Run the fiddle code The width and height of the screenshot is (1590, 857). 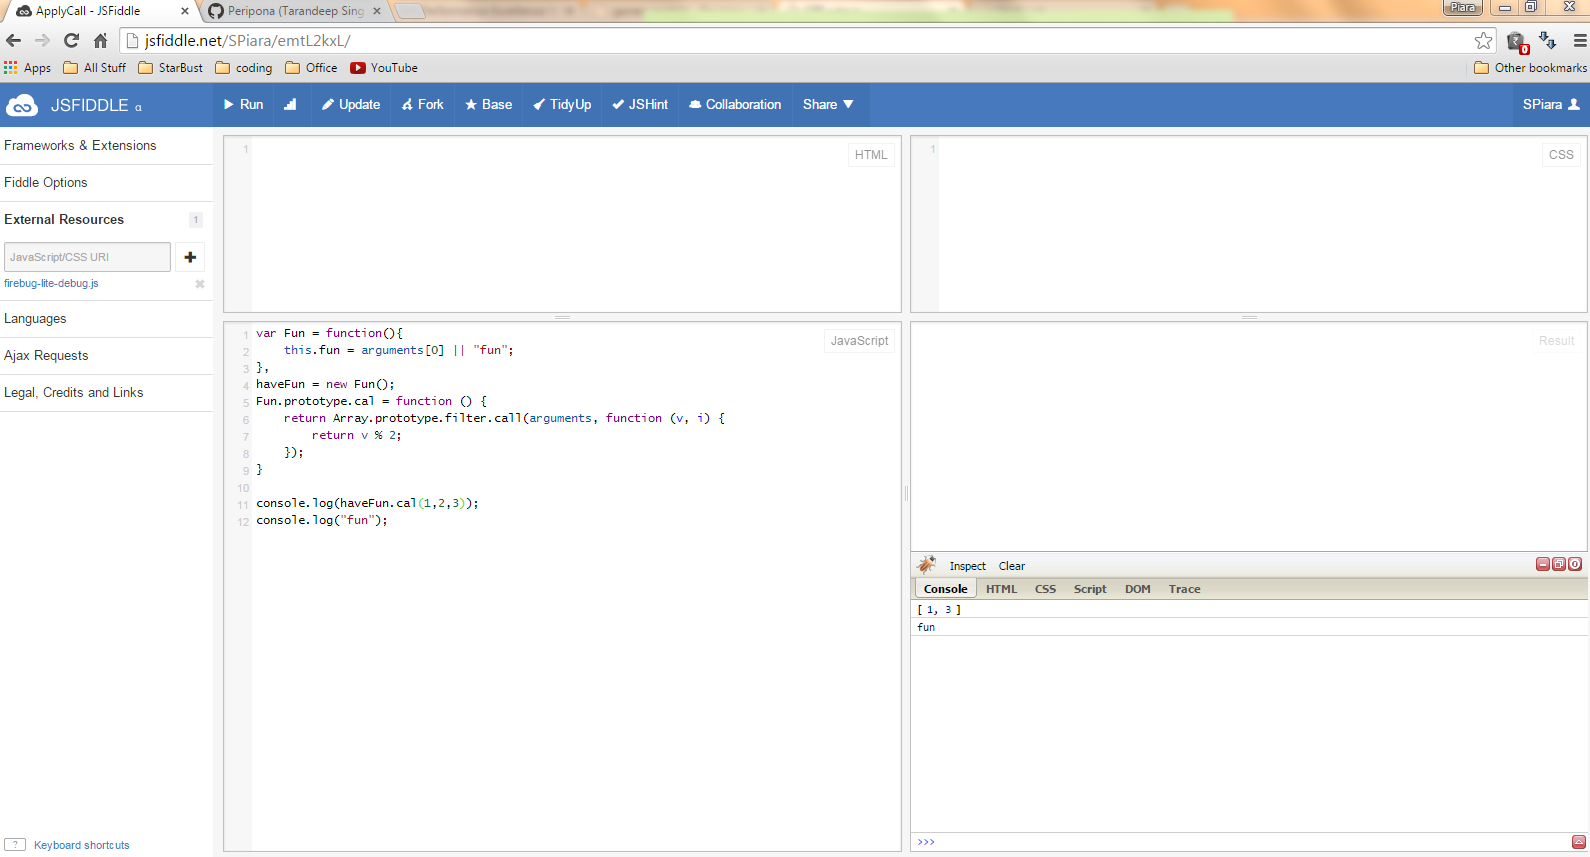point(243,104)
